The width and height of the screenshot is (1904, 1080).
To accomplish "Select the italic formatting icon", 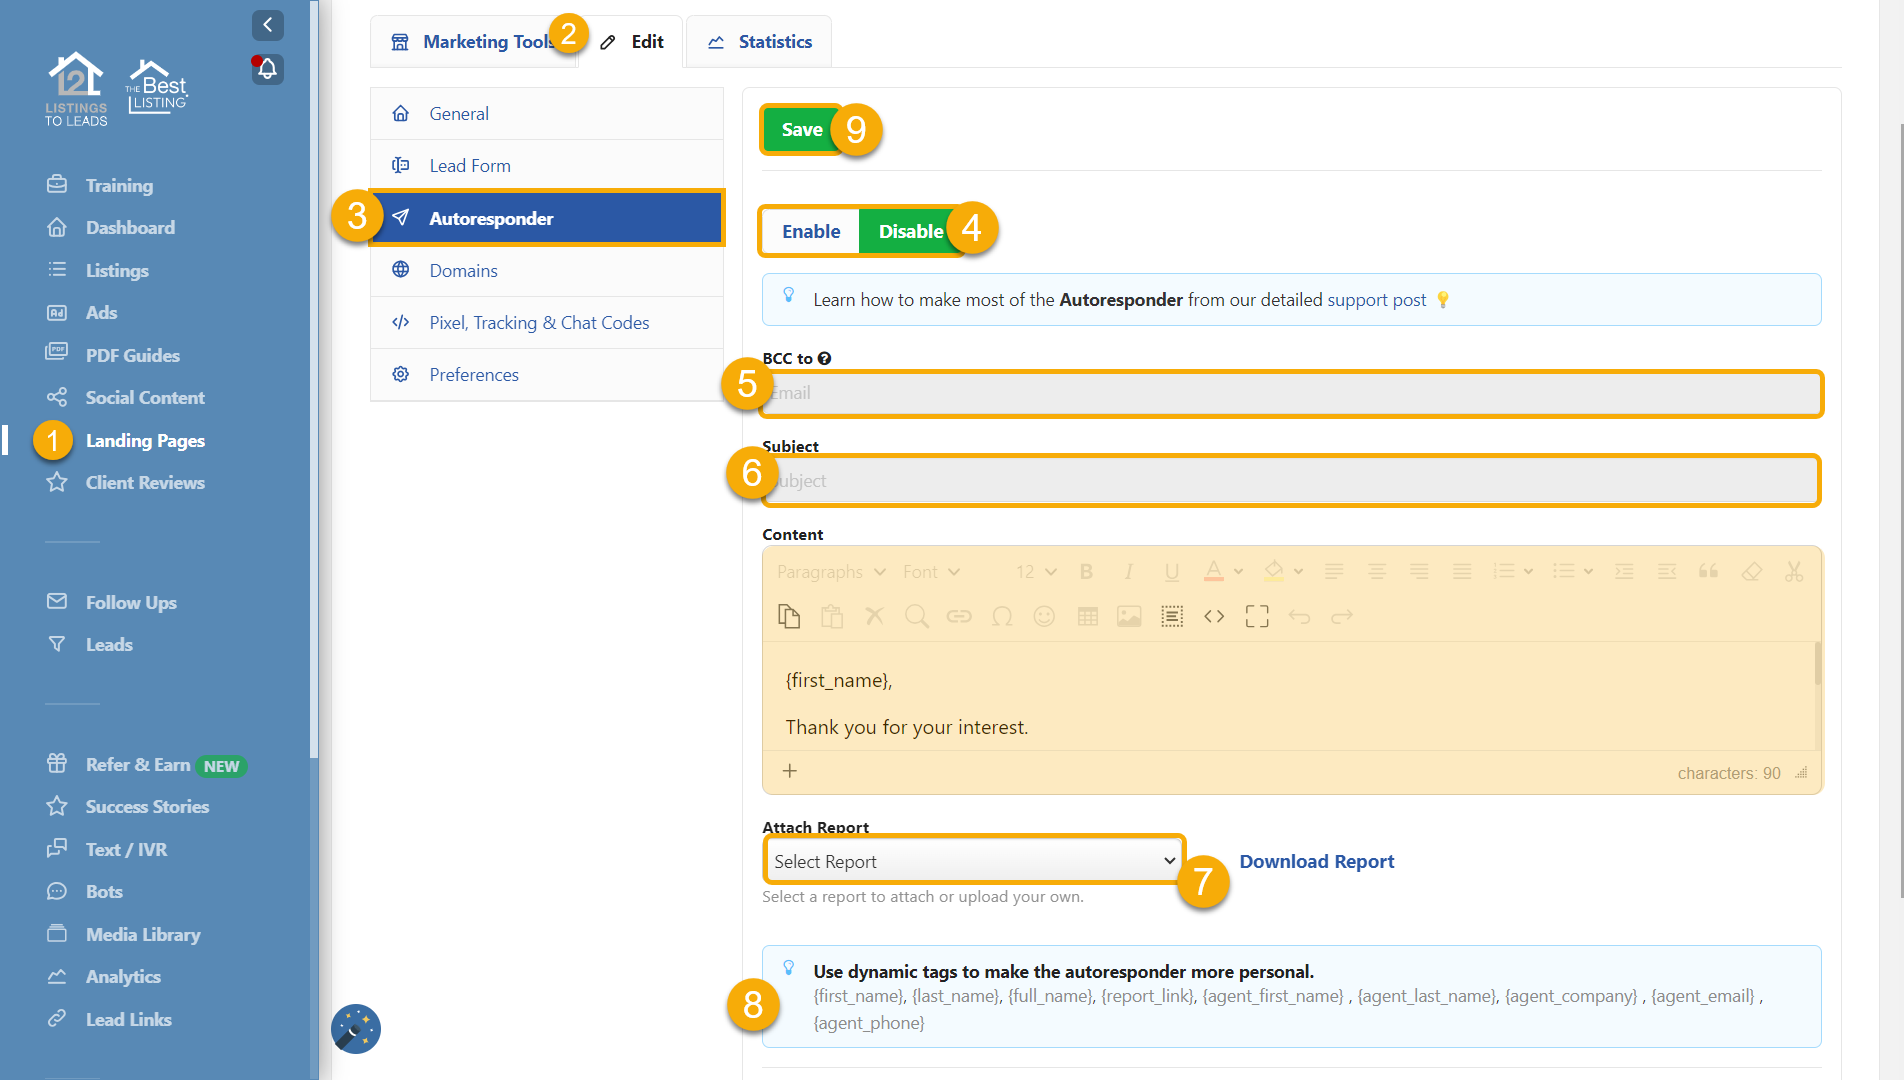I will (1129, 571).
